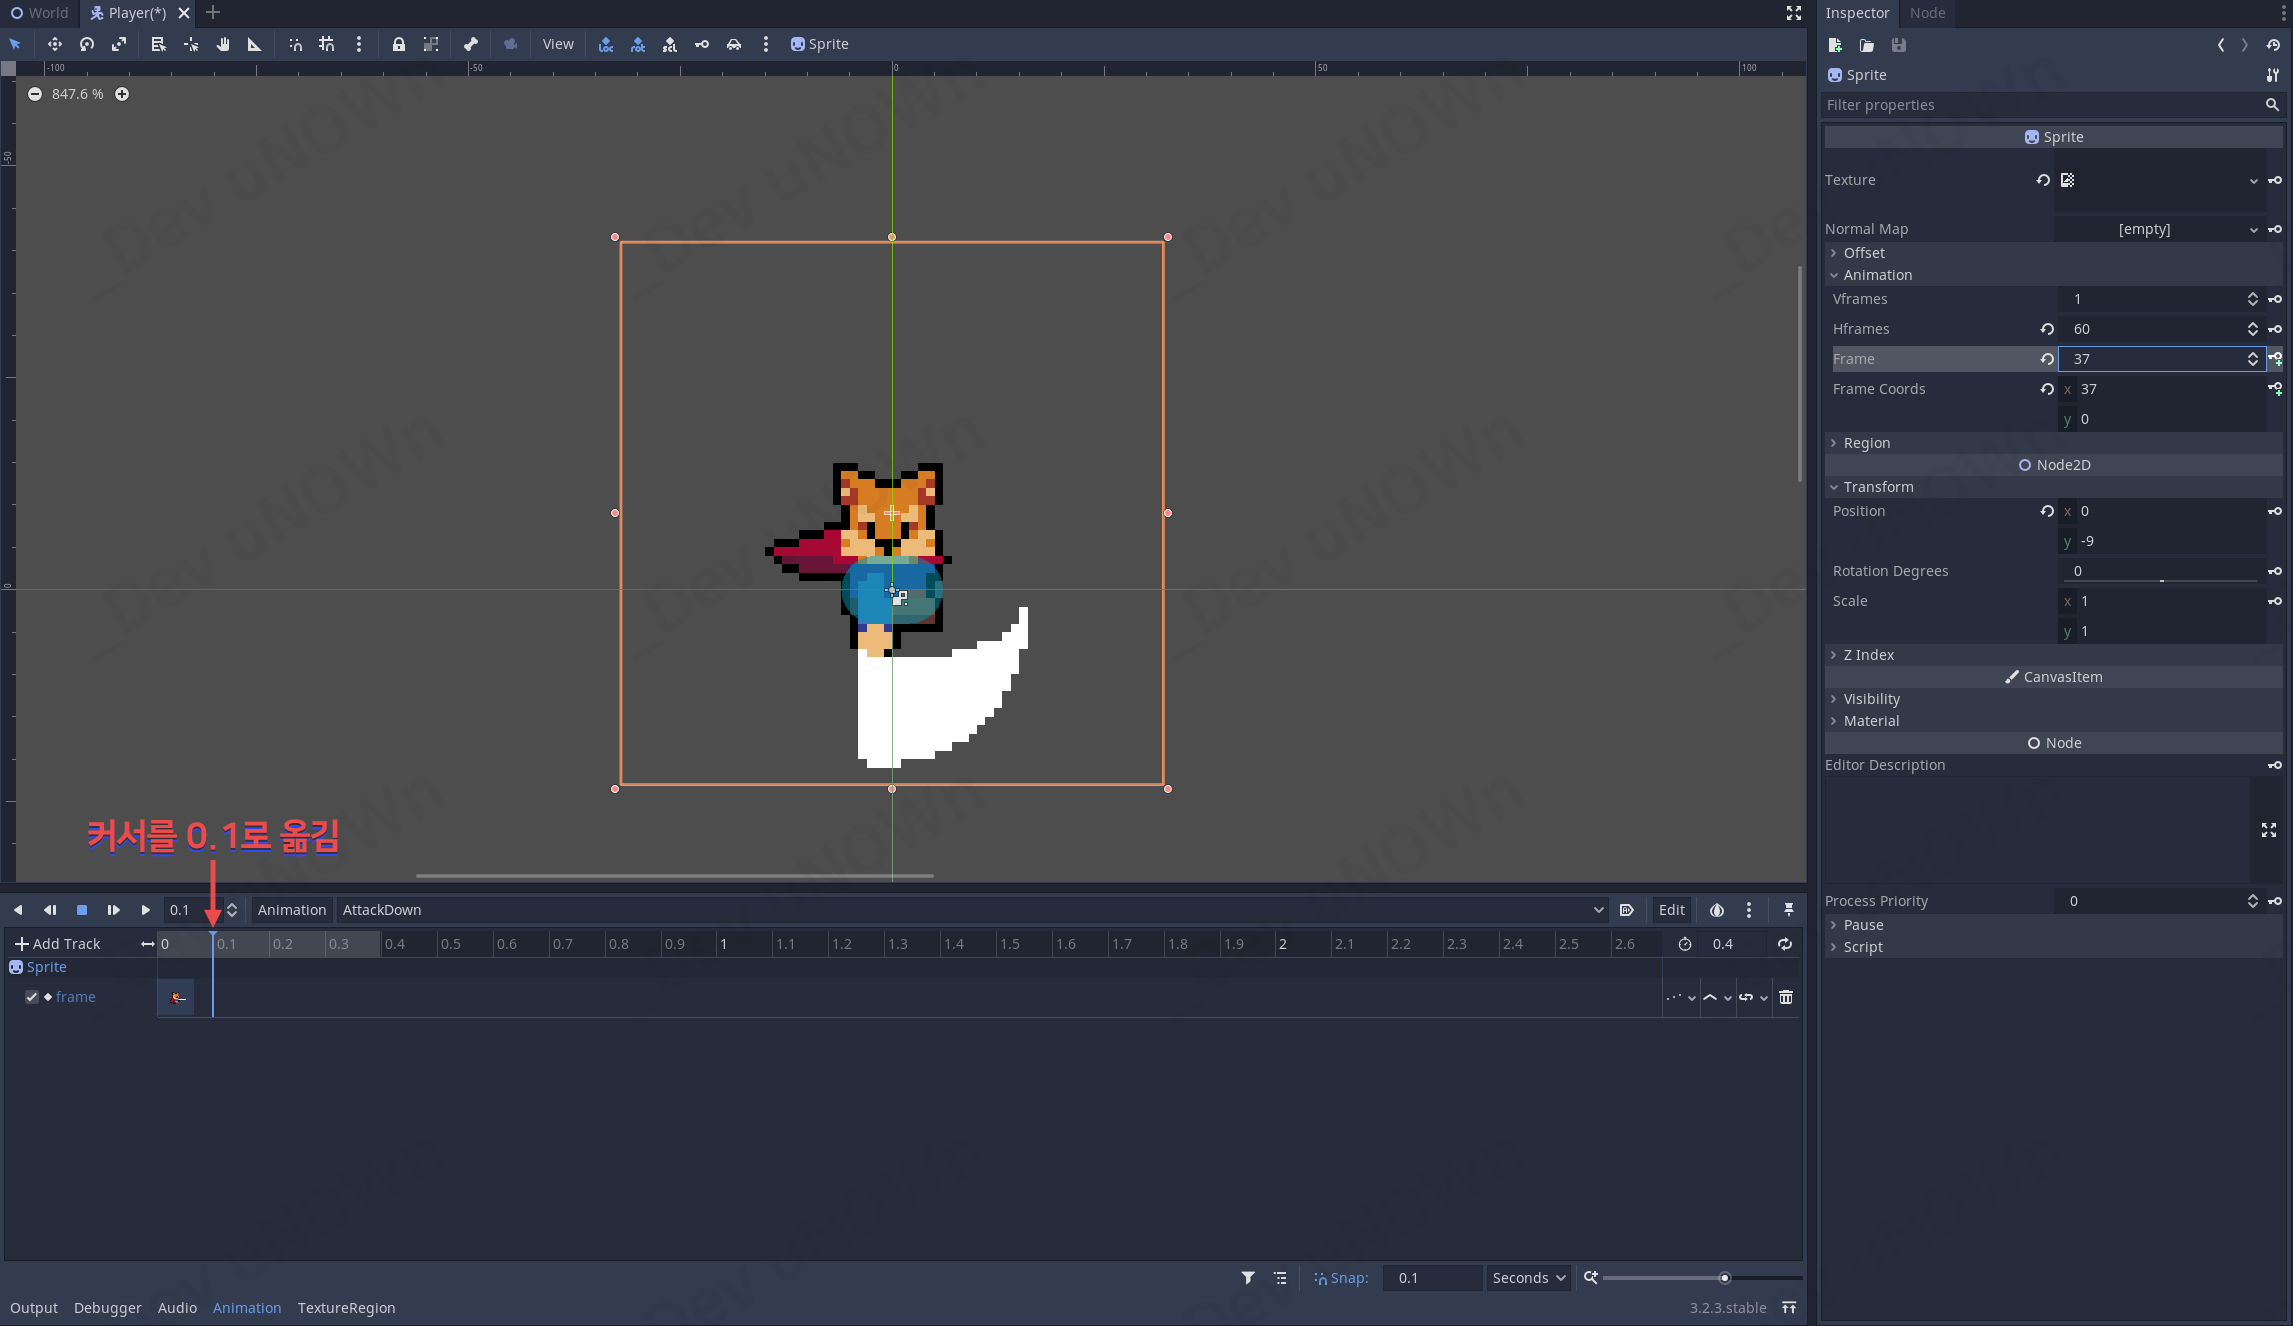Select the Rotate mode tool
Screen dimensions: 2293x1326
coord(87,44)
